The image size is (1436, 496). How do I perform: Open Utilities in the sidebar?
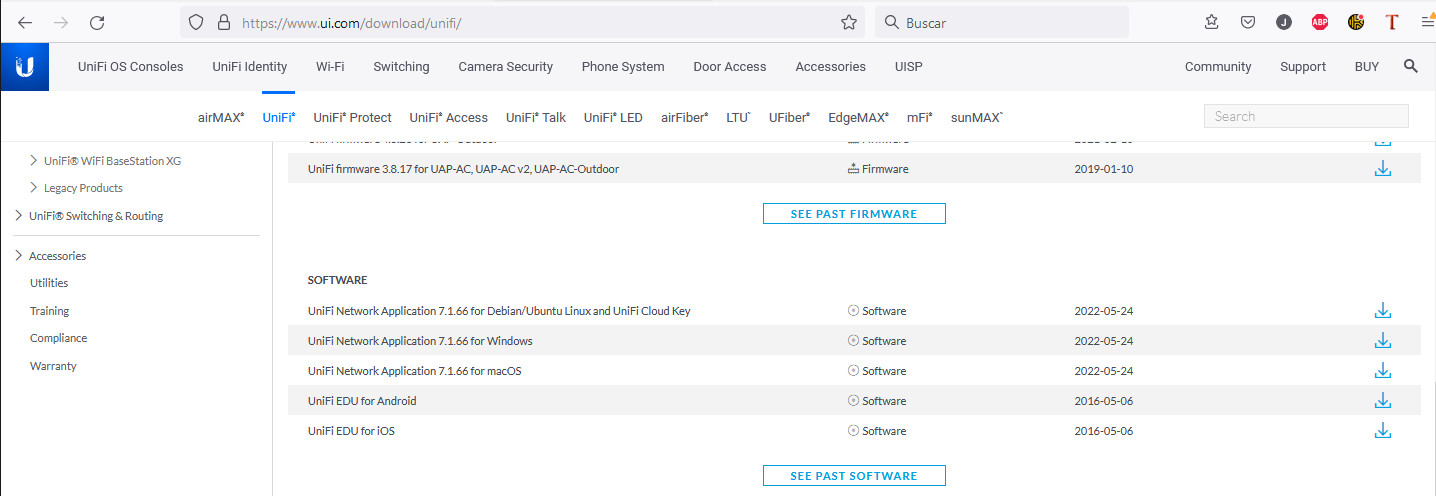(49, 283)
